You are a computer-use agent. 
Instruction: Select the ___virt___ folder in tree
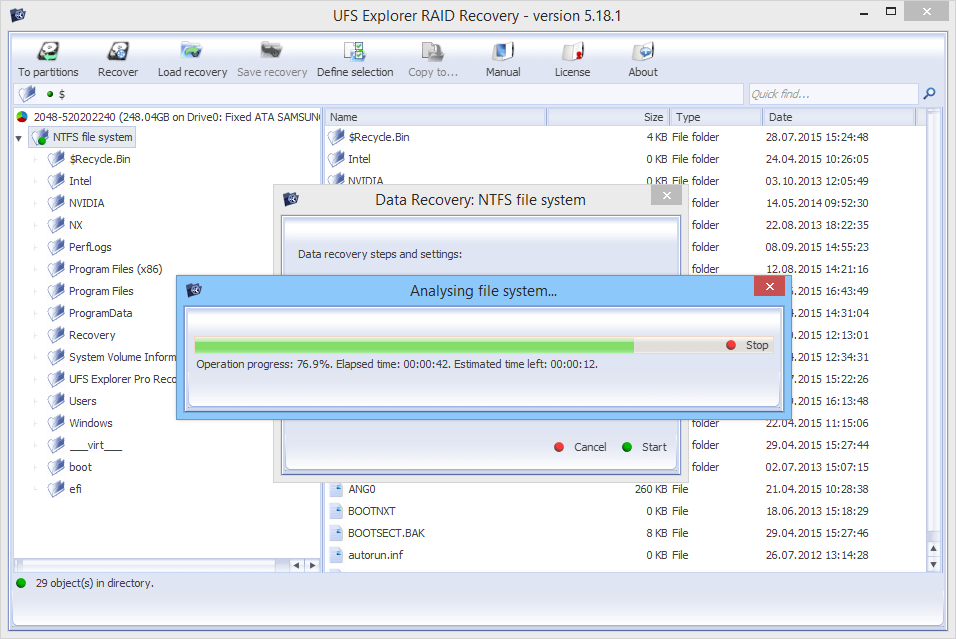96,445
